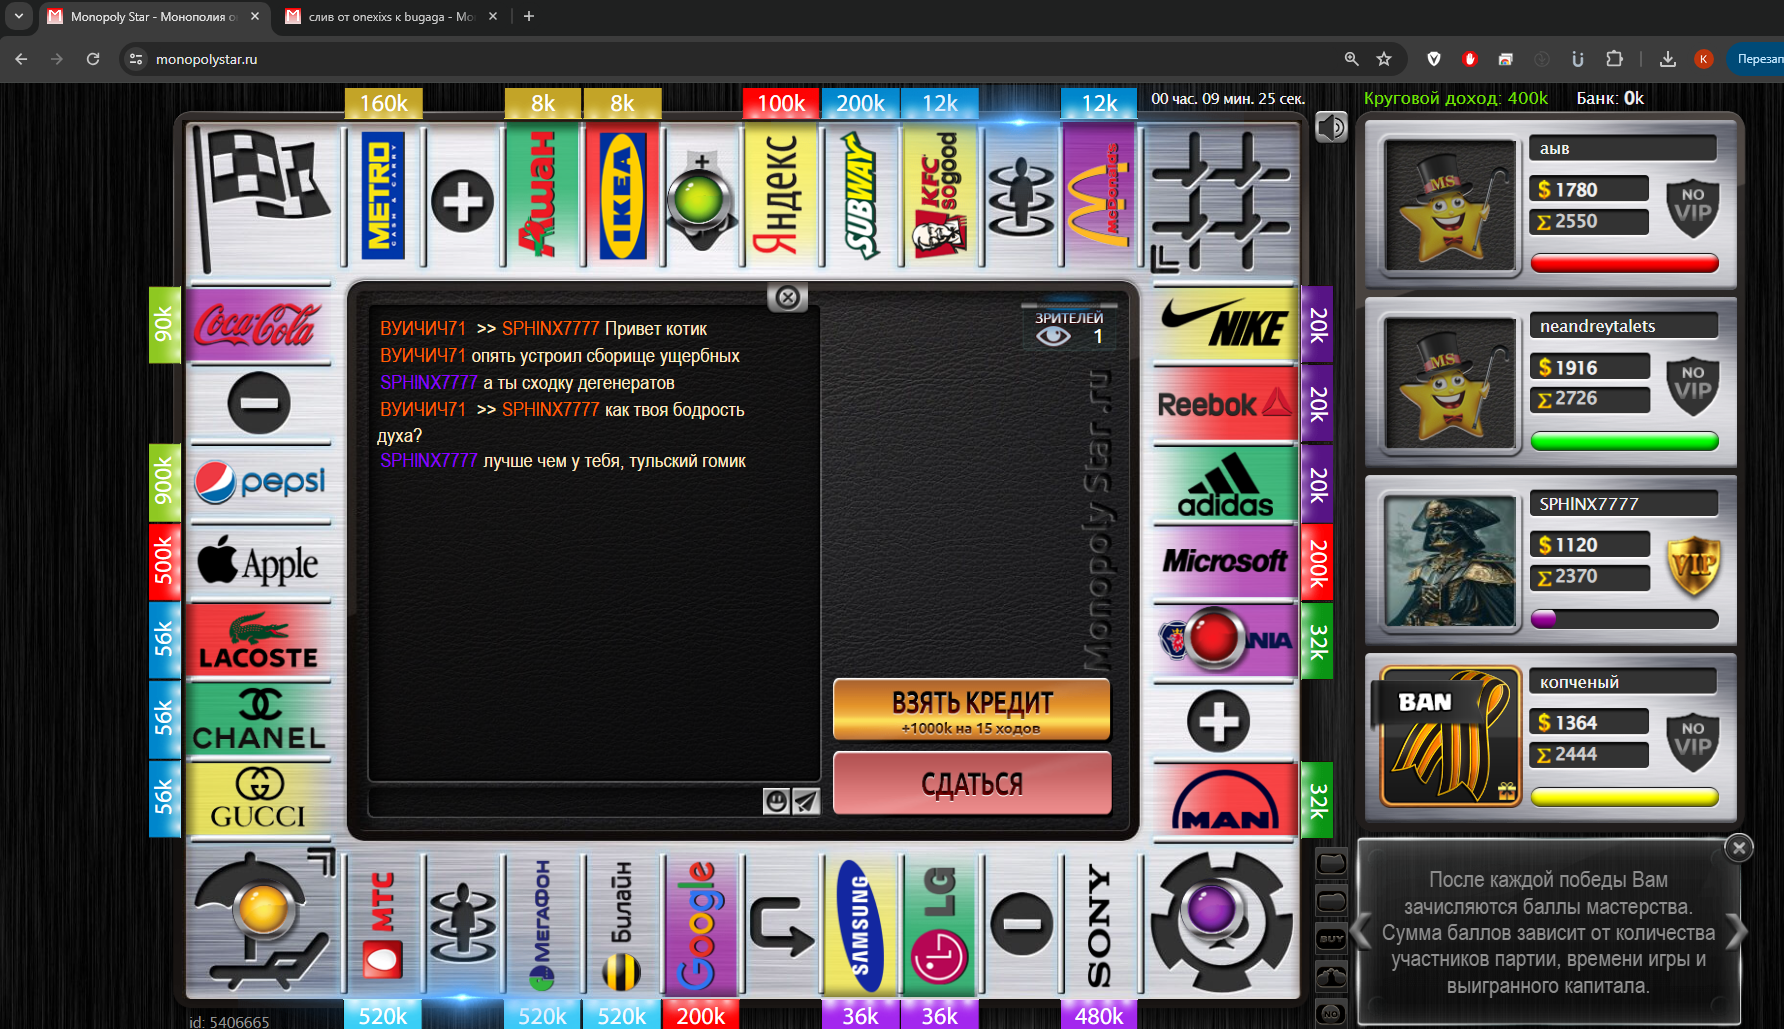Click the casino chip corner cell
The height and width of the screenshot is (1029, 1784).
click(x=1221, y=922)
